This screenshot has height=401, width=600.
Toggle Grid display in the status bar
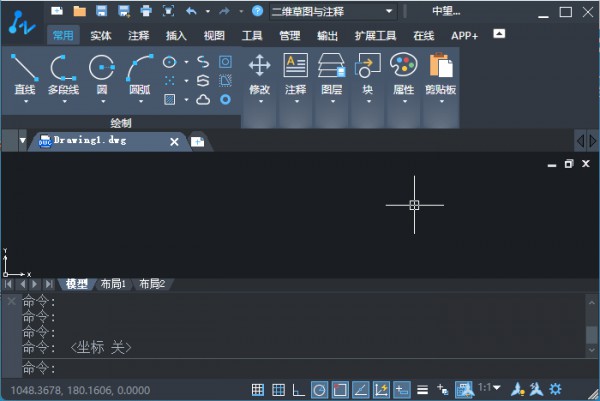(x=278, y=390)
